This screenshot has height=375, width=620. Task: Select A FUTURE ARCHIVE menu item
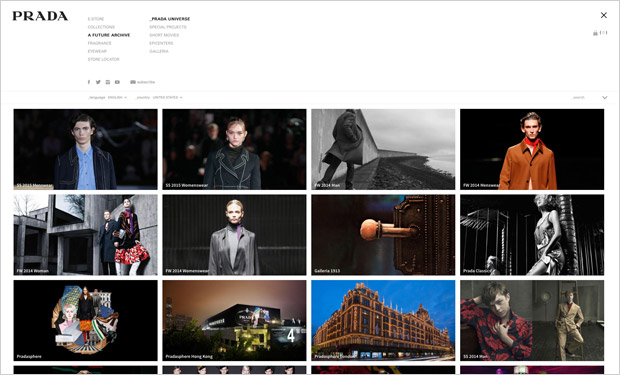(x=109, y=35)
